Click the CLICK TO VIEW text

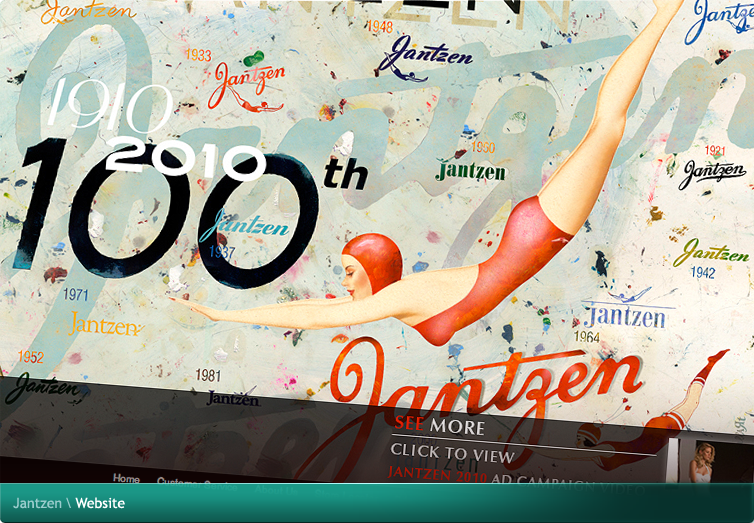(452, 454)
